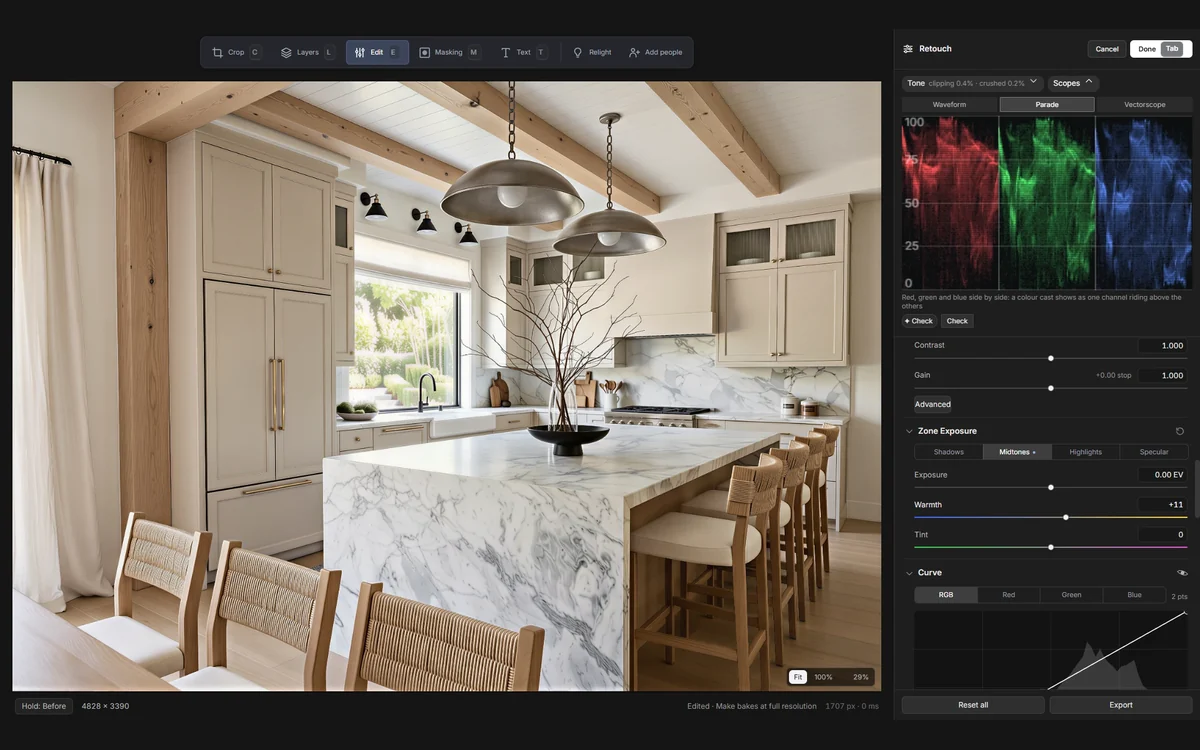Click the image dimensions 4828 × 3390
This screenshot has height=750, width=1200.
pyautogui.click(x=105, y=706)
